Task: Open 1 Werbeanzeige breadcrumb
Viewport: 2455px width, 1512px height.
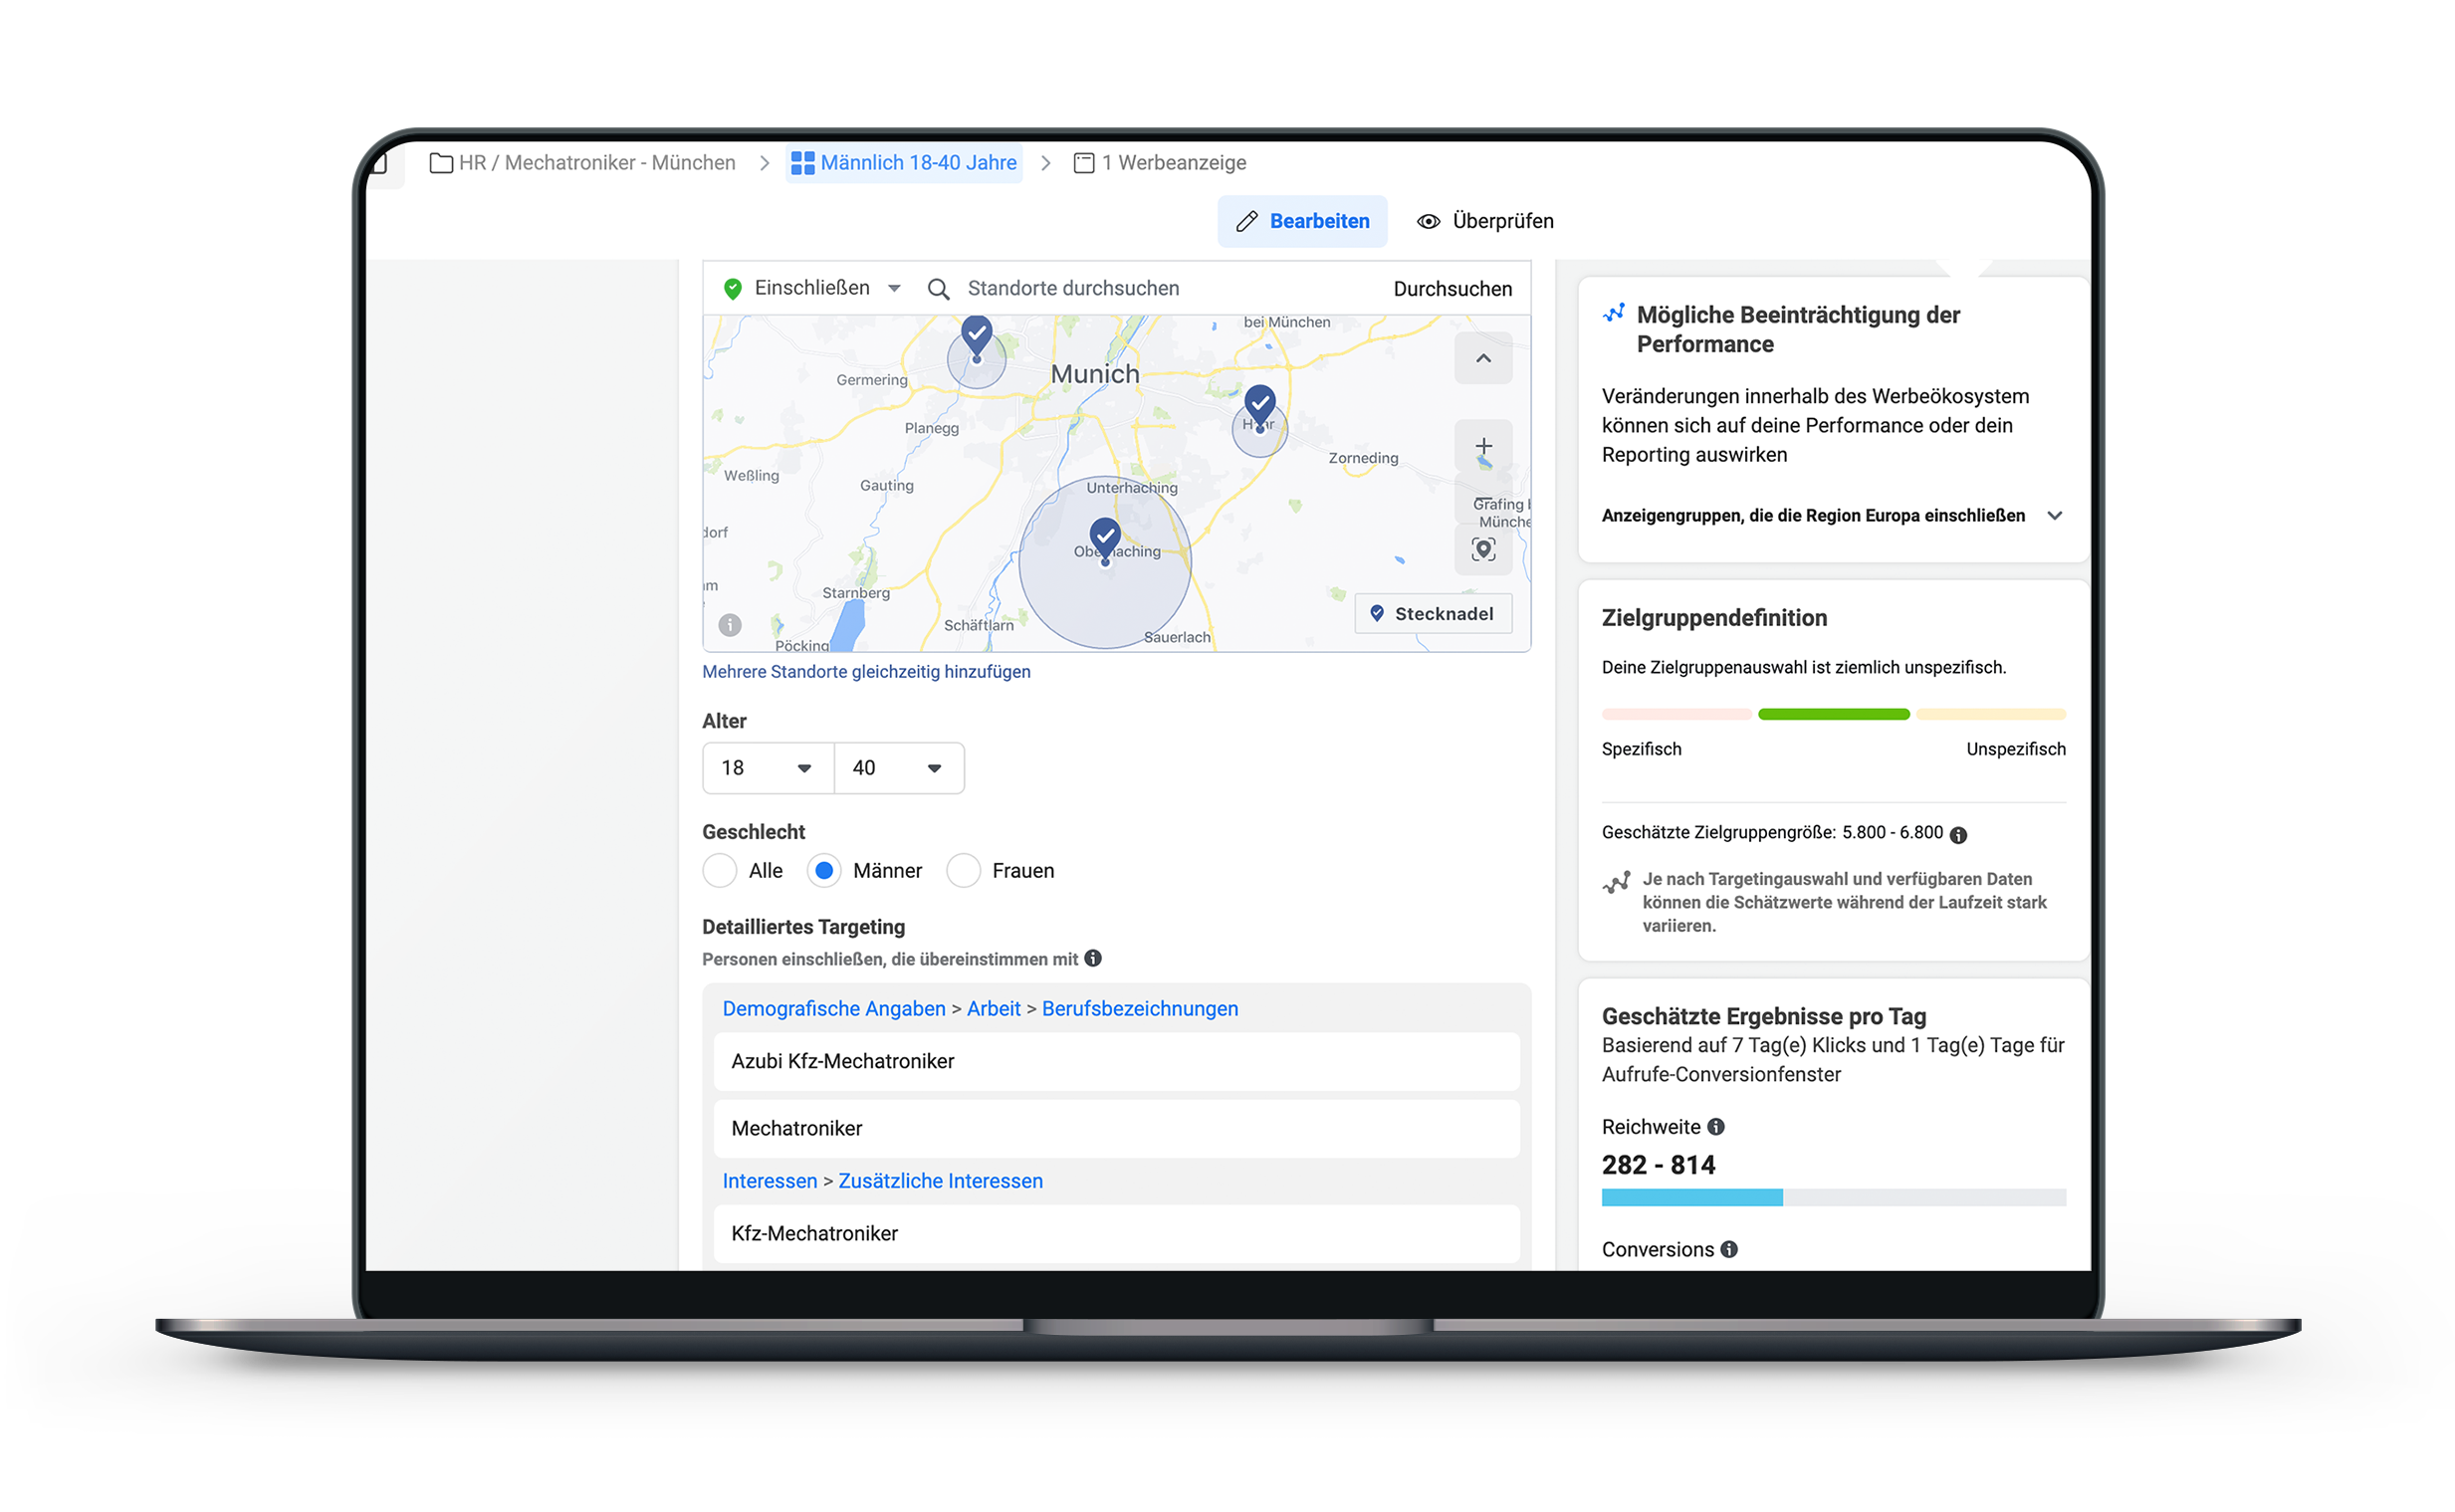Action: [1159, 163]
